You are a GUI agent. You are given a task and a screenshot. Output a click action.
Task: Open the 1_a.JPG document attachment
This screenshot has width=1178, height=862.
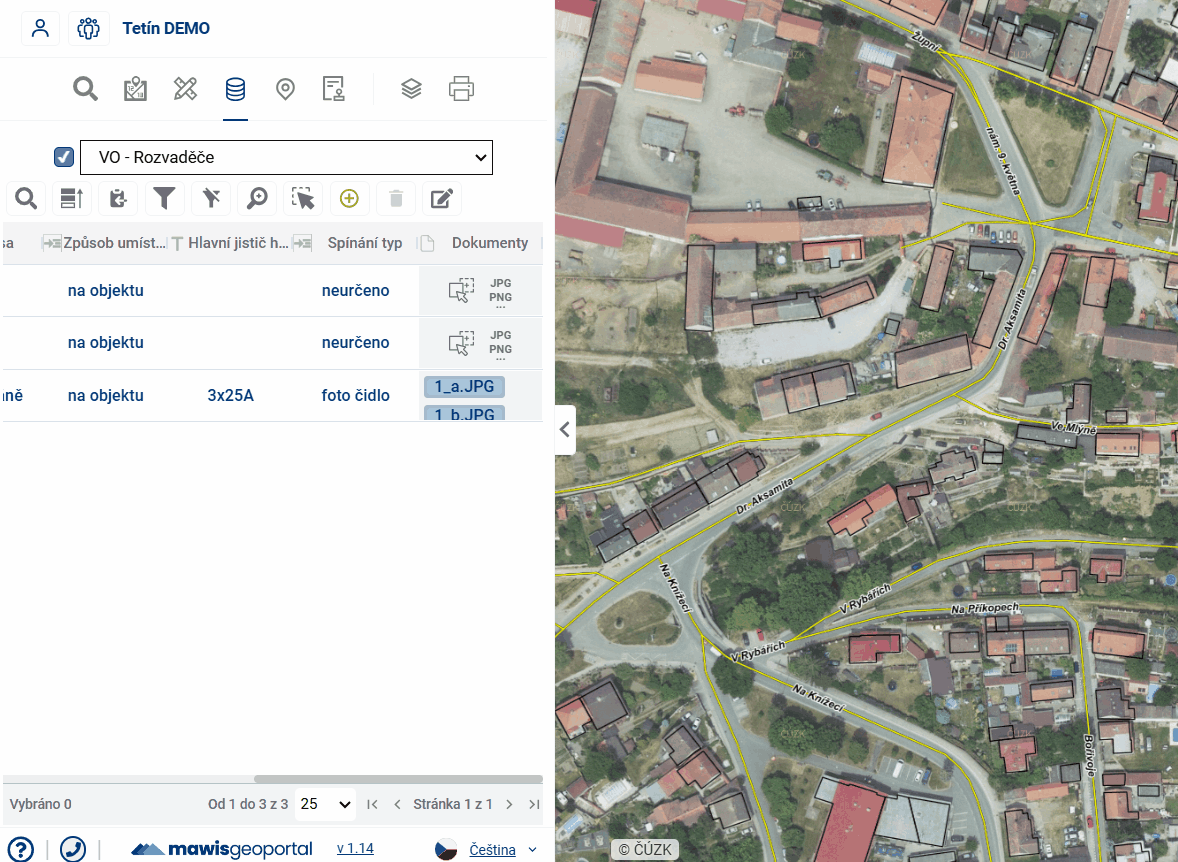464,387
